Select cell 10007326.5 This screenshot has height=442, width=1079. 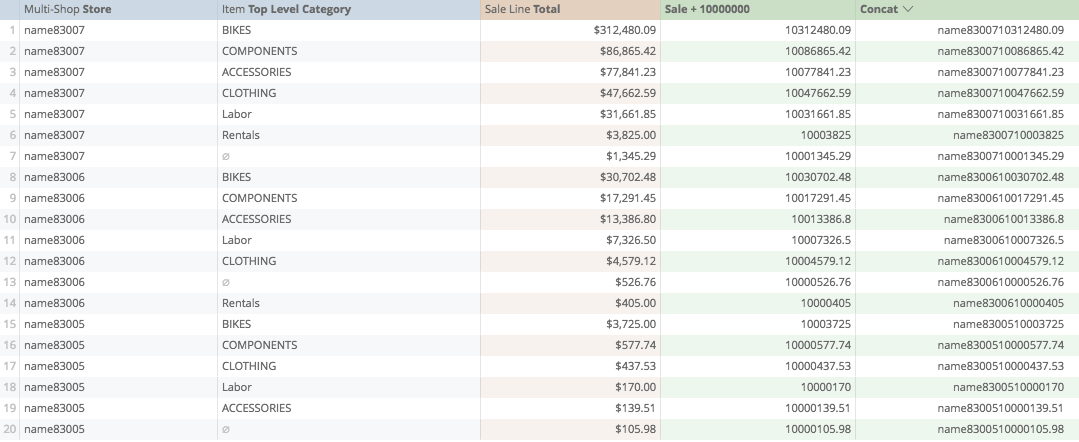(x=758, y=240)
